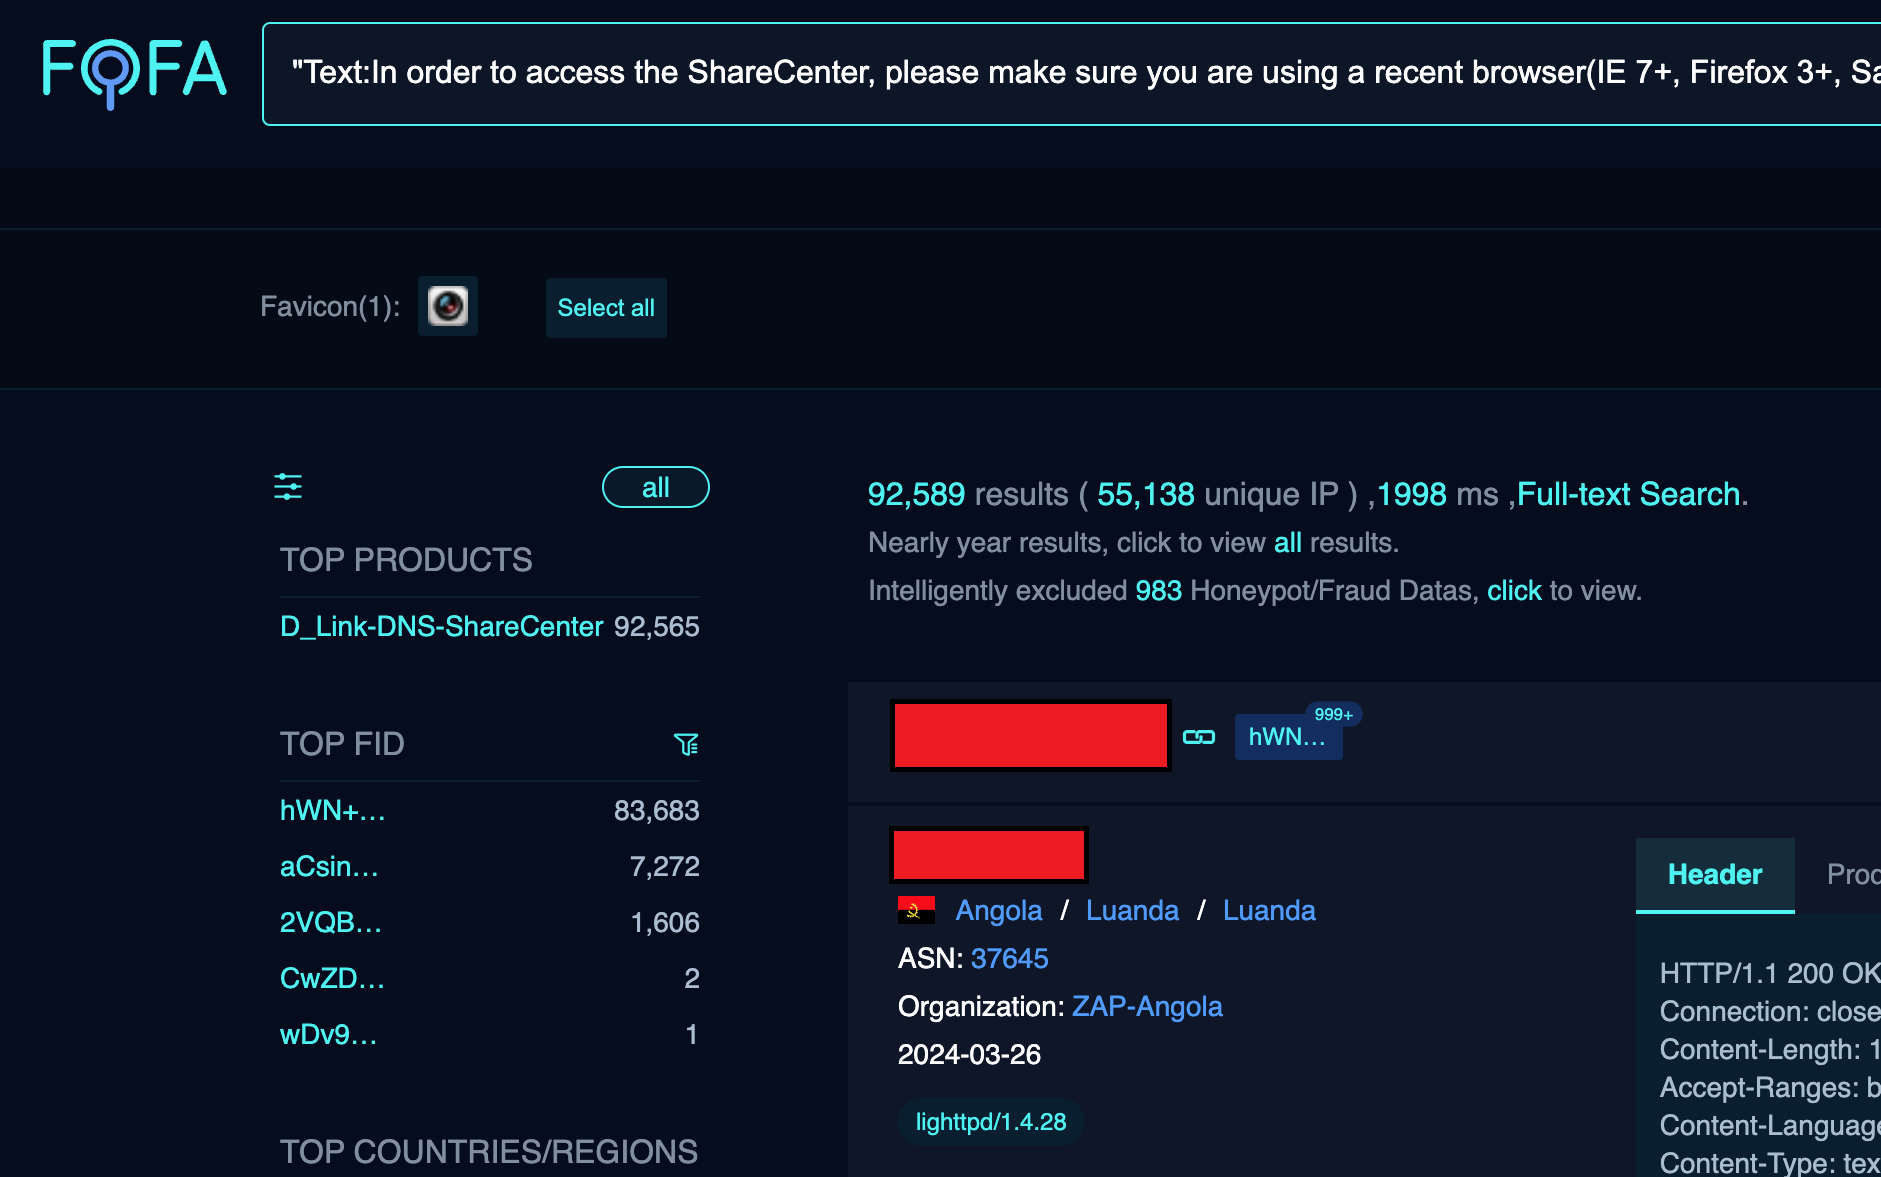Click the FOFA logo
1881x1177 pixels.
pos(134,72)
